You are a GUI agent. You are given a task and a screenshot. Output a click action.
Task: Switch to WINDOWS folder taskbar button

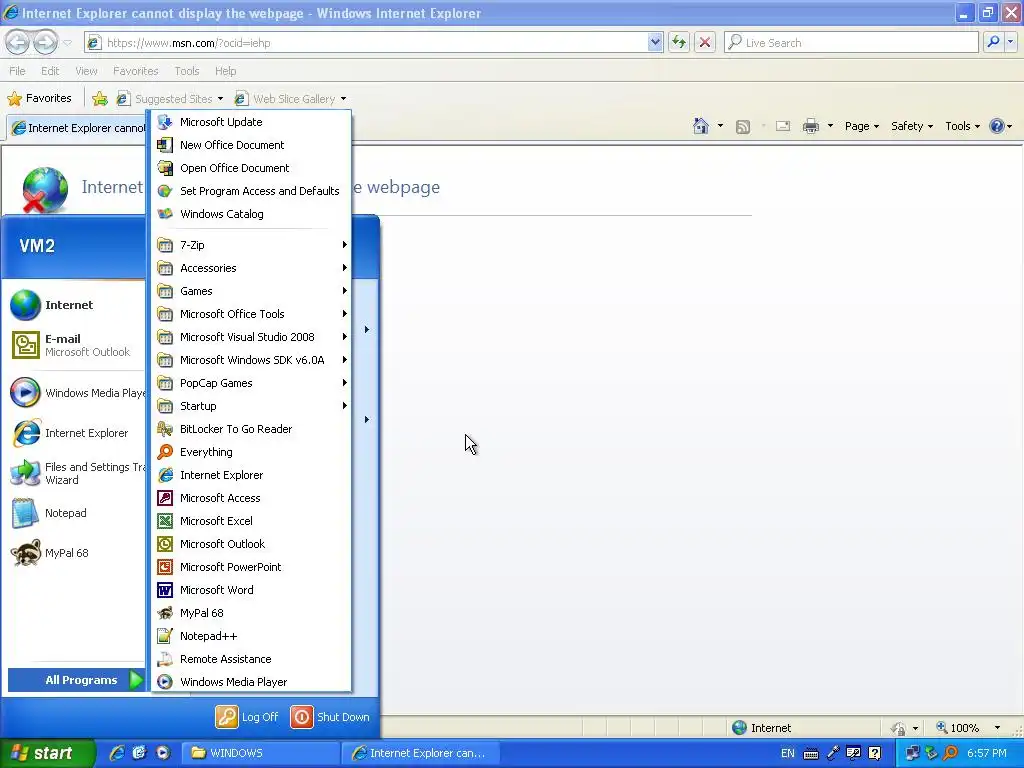coord(263,753)
